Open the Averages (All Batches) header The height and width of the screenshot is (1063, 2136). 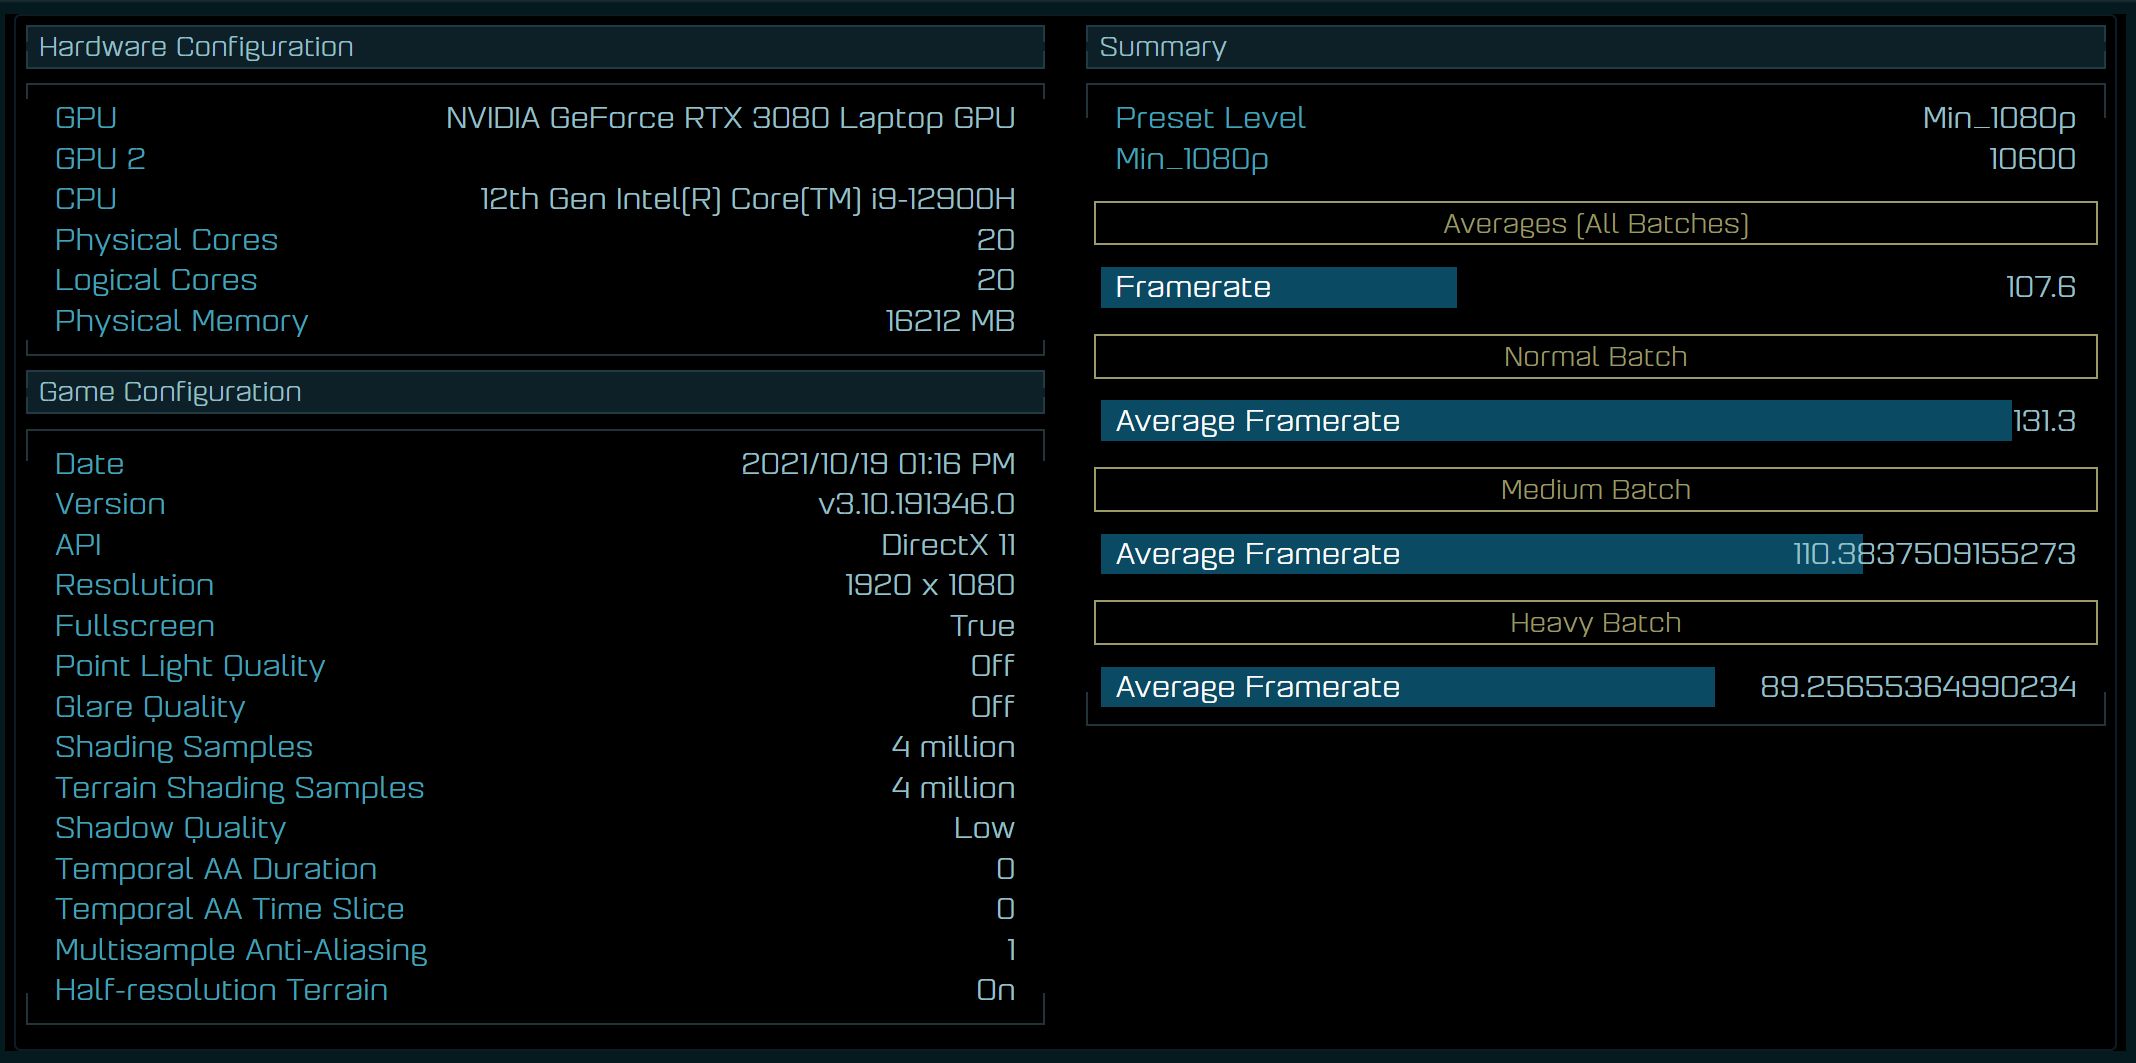1596,224
